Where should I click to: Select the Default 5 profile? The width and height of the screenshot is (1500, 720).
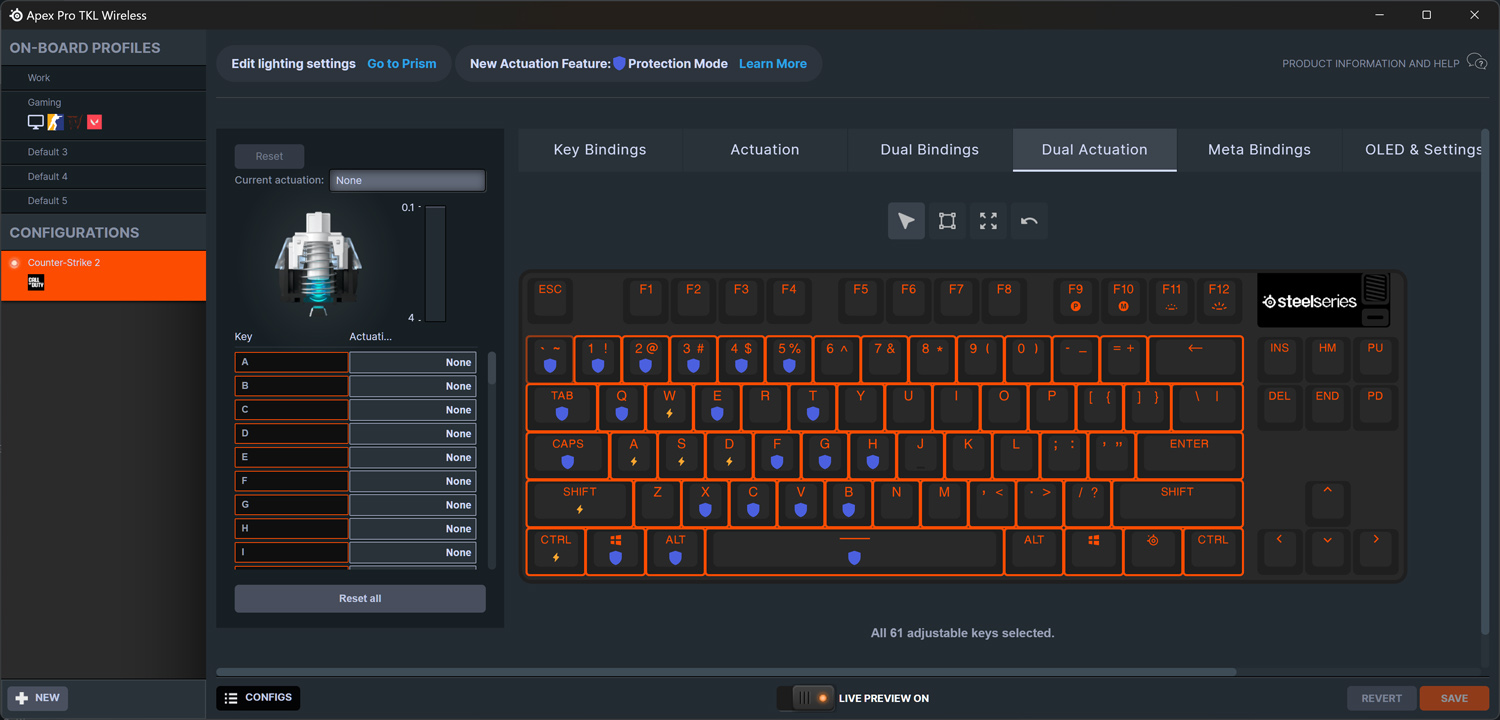104,200
